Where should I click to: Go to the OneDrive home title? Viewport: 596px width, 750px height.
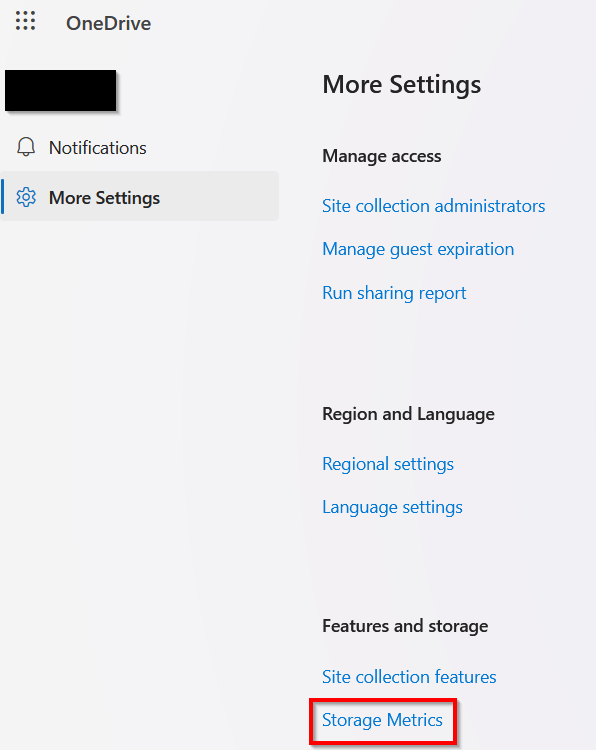[109, 23]
